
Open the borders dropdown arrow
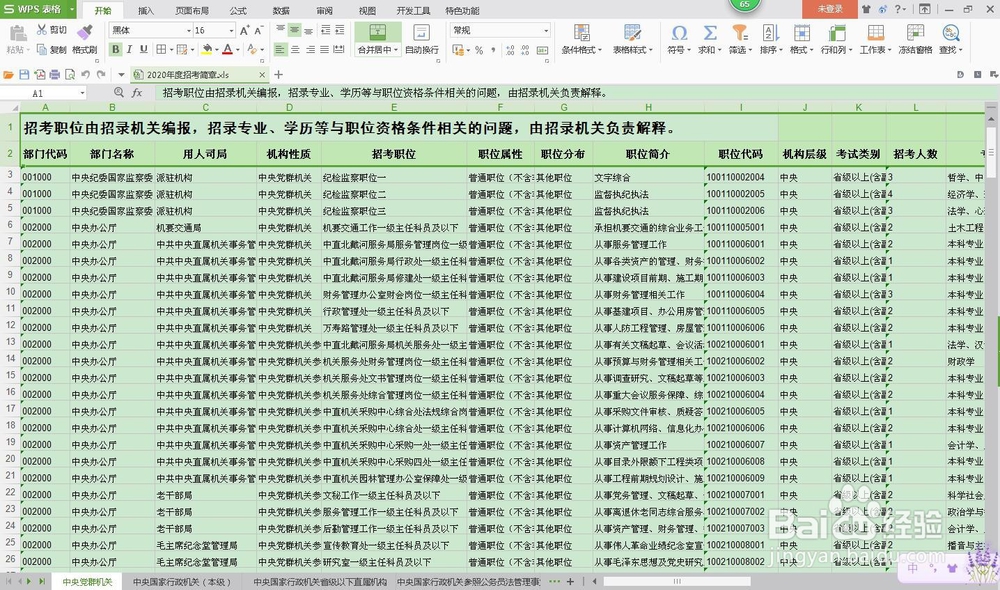[171, 49]
